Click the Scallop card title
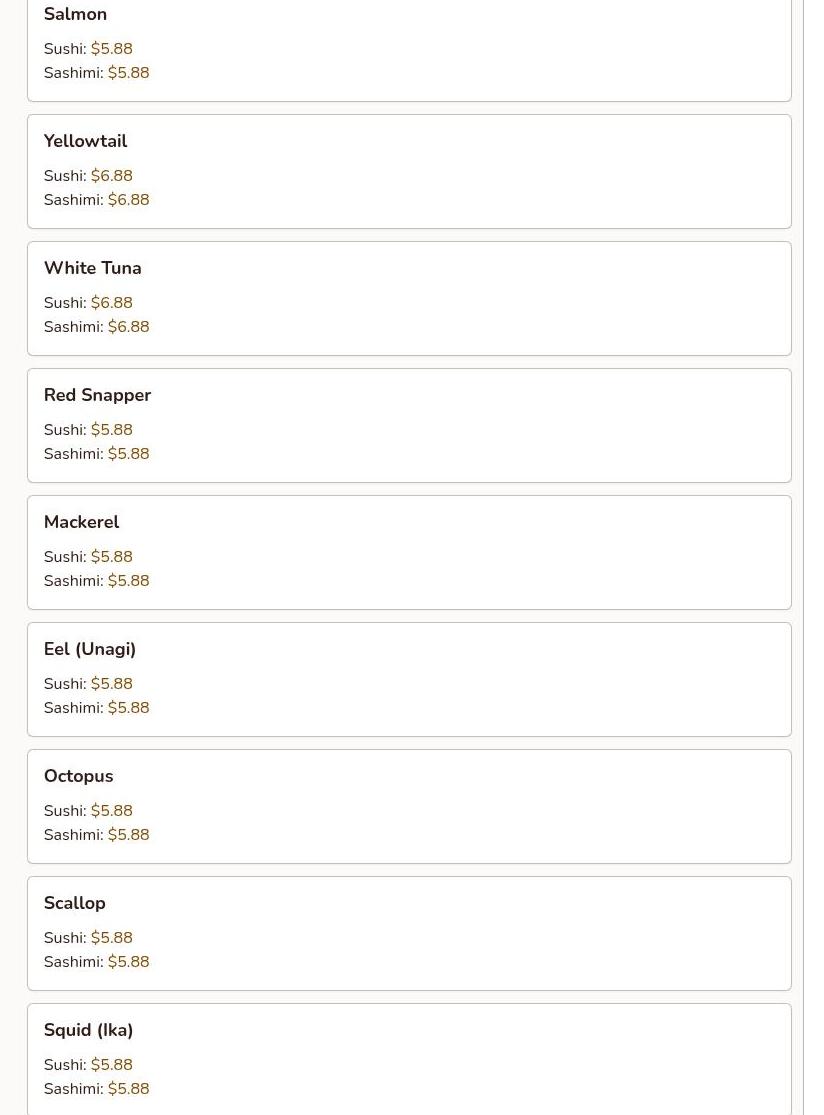This screenshot has height=1115, width=824. [75, 903]
